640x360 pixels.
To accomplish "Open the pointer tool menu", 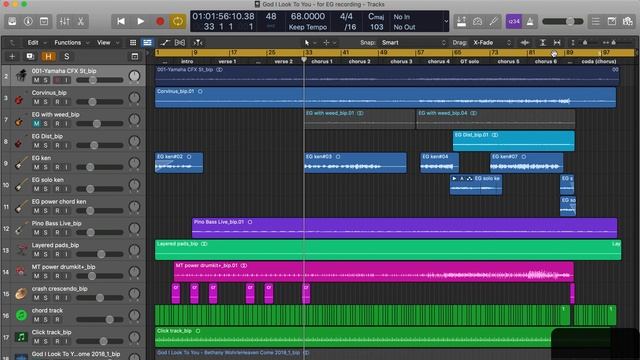I will [309, 42].
